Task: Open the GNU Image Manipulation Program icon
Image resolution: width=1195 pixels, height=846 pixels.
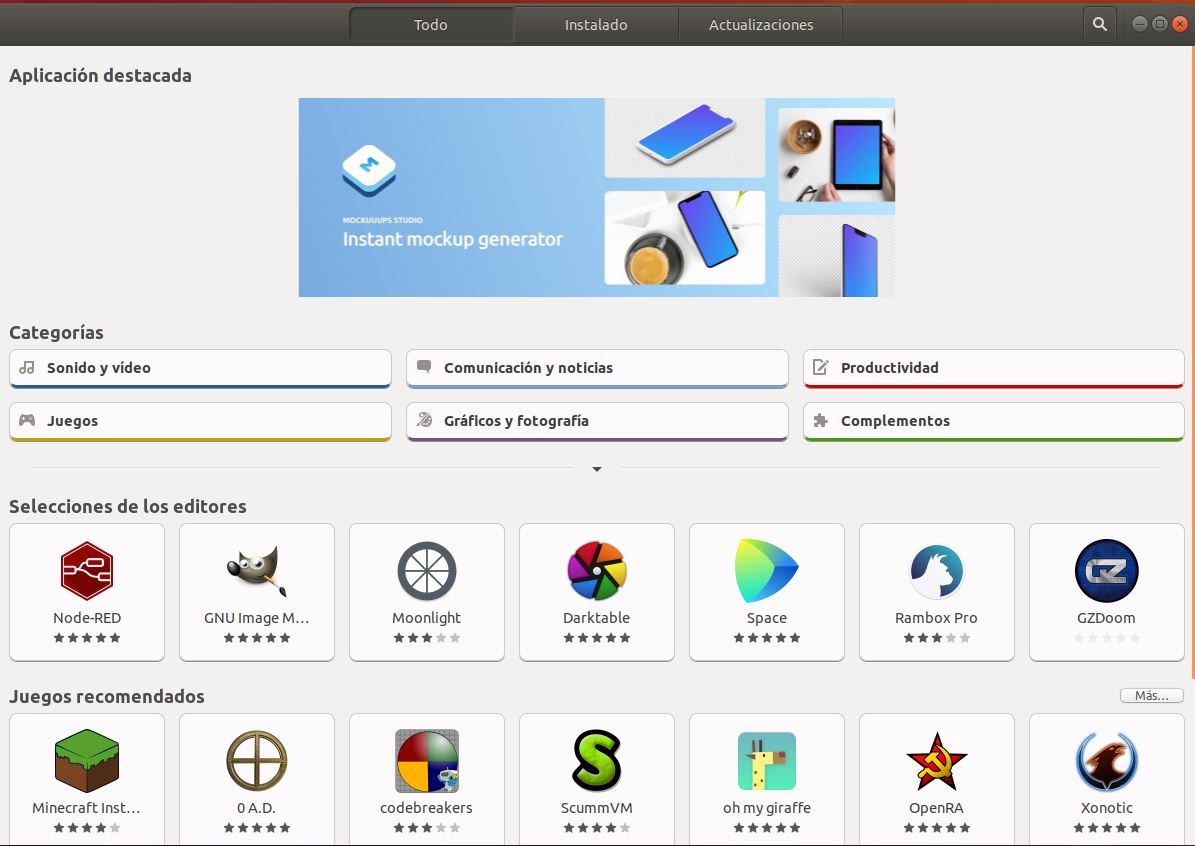Action: (x=257, y=571)
